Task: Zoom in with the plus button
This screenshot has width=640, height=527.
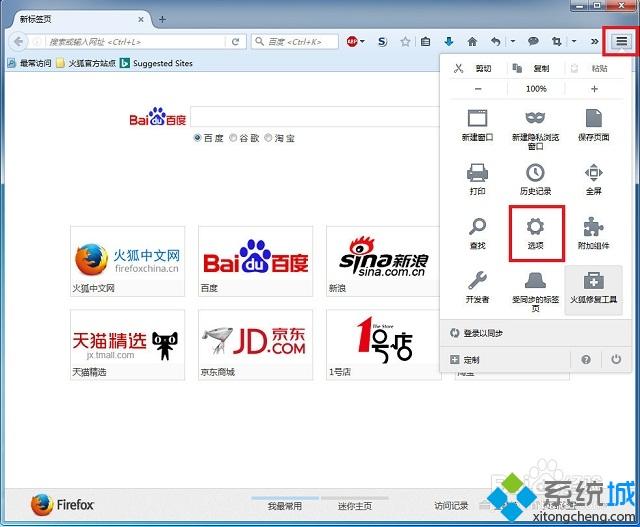Action: [594, 89]
